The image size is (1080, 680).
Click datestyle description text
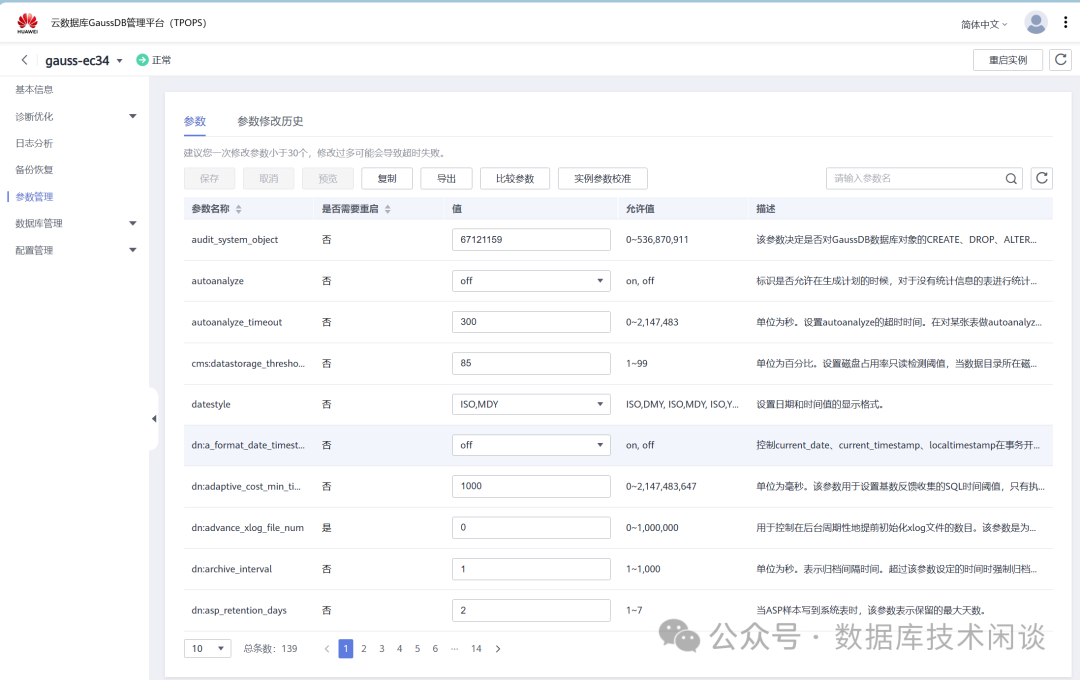coord(820,404)
